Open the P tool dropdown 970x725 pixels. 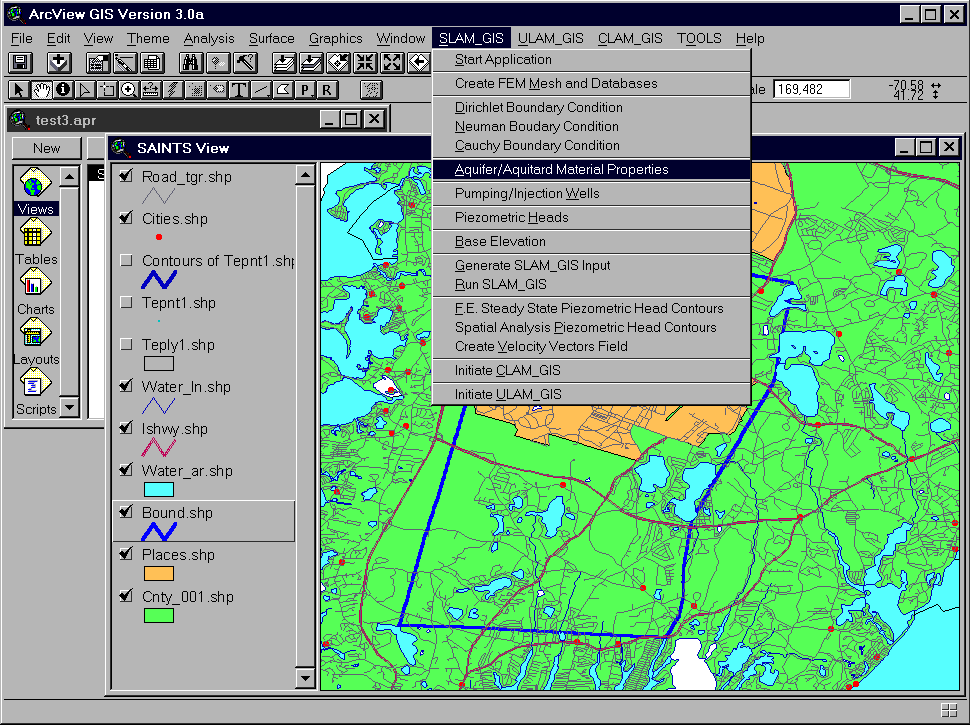[x=304, y=90]
